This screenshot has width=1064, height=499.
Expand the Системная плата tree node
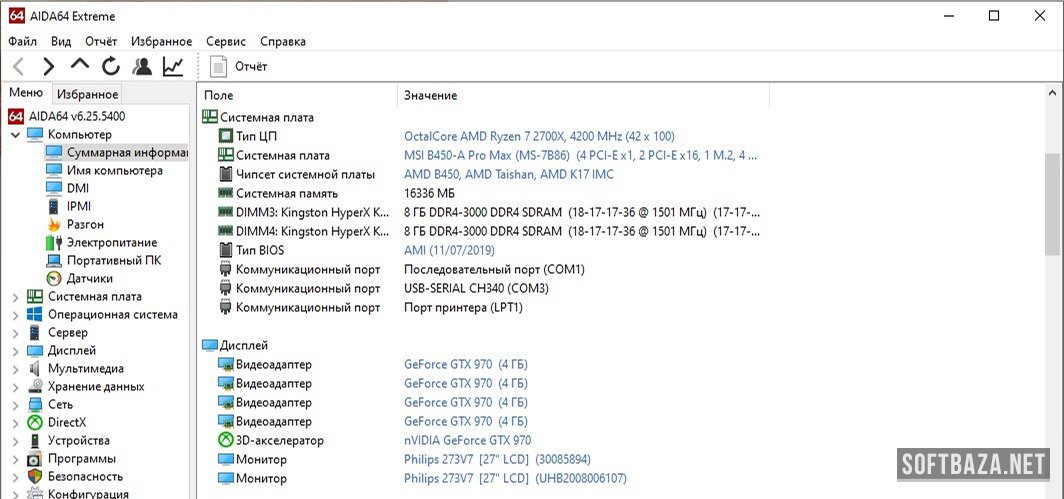pos(15,297)
